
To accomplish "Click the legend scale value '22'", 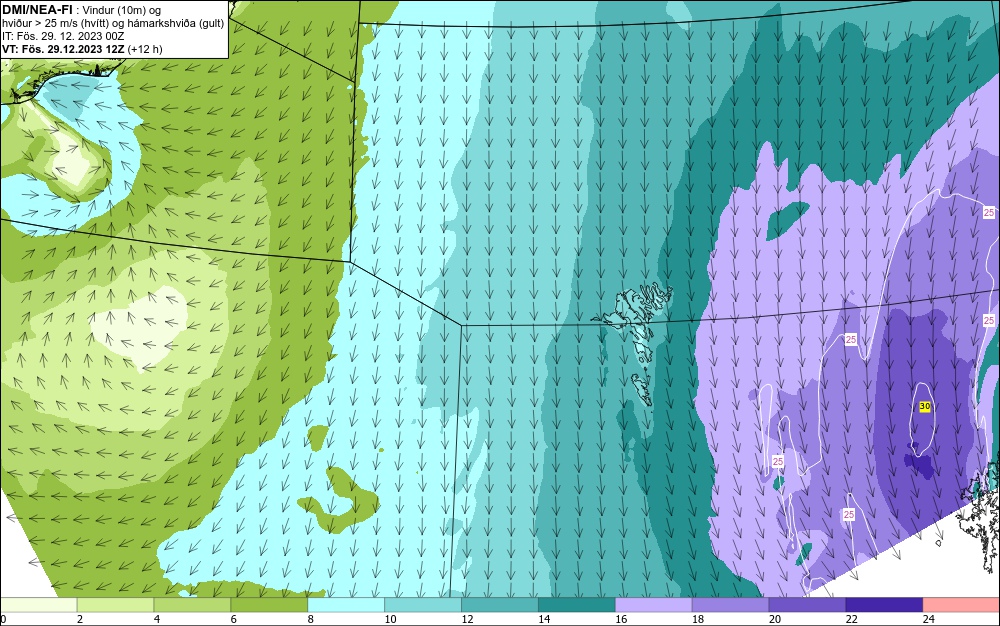I will 851,619.
